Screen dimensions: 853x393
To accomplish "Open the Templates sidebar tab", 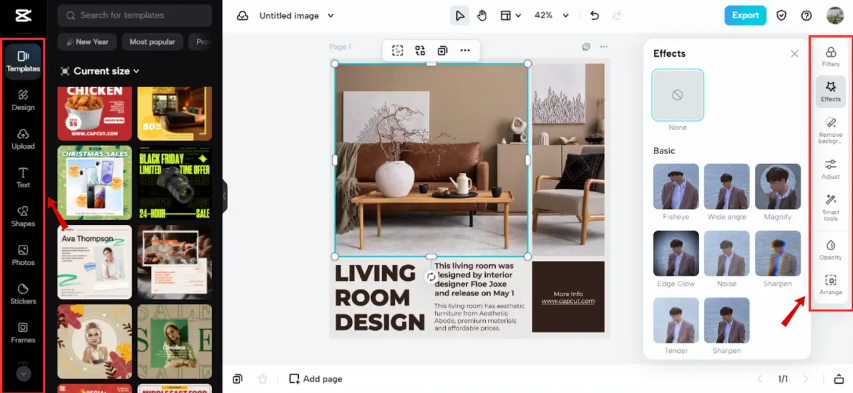I will (x=23, y=61).
